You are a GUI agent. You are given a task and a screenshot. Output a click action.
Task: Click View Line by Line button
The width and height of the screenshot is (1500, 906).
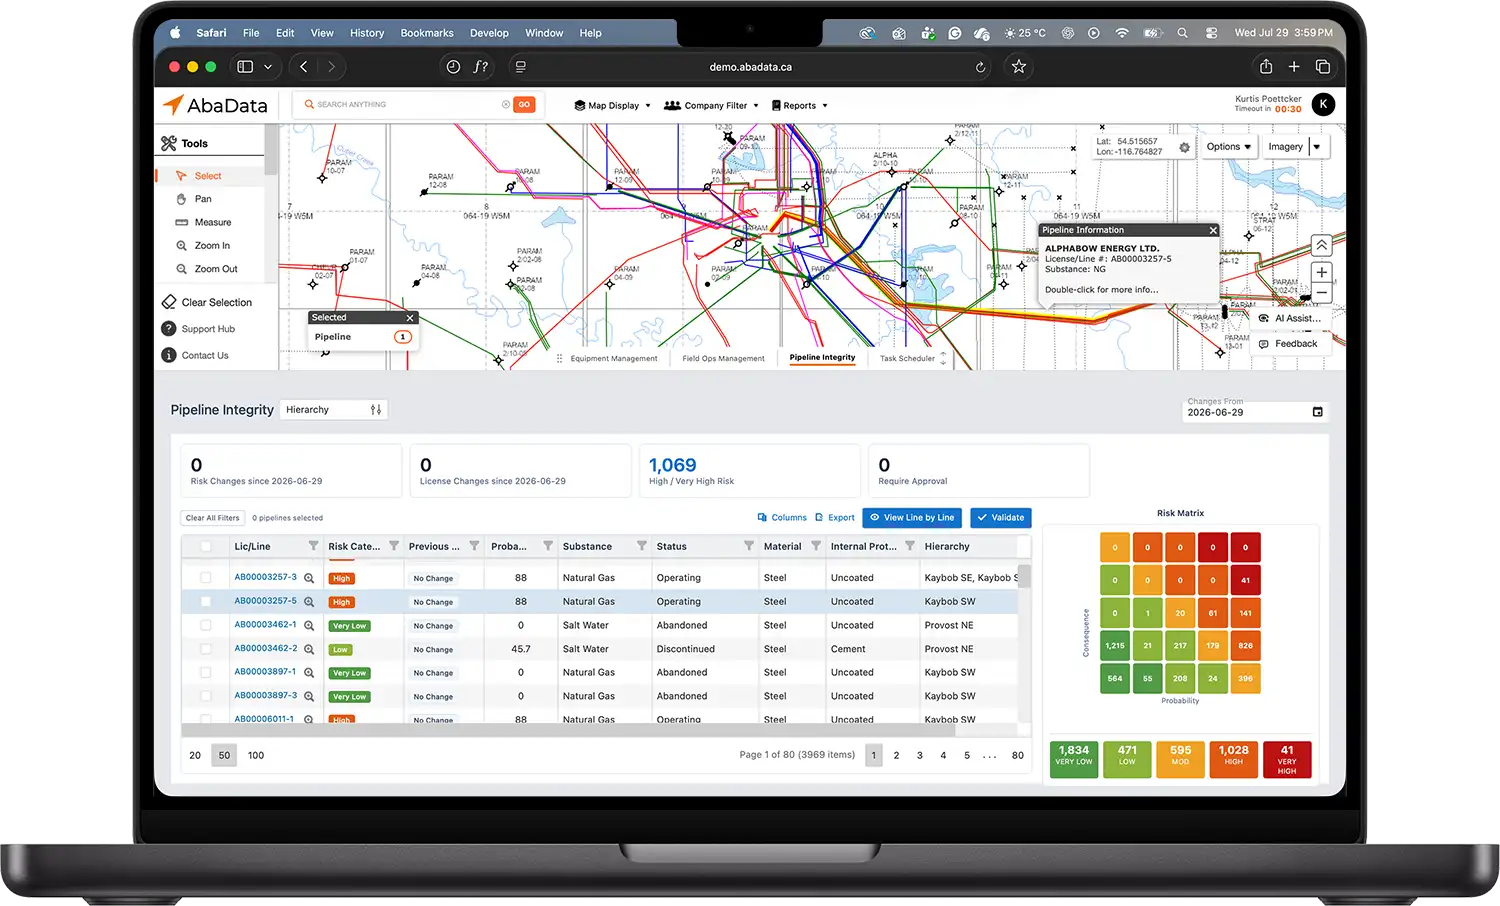click(x=912, y=518)
